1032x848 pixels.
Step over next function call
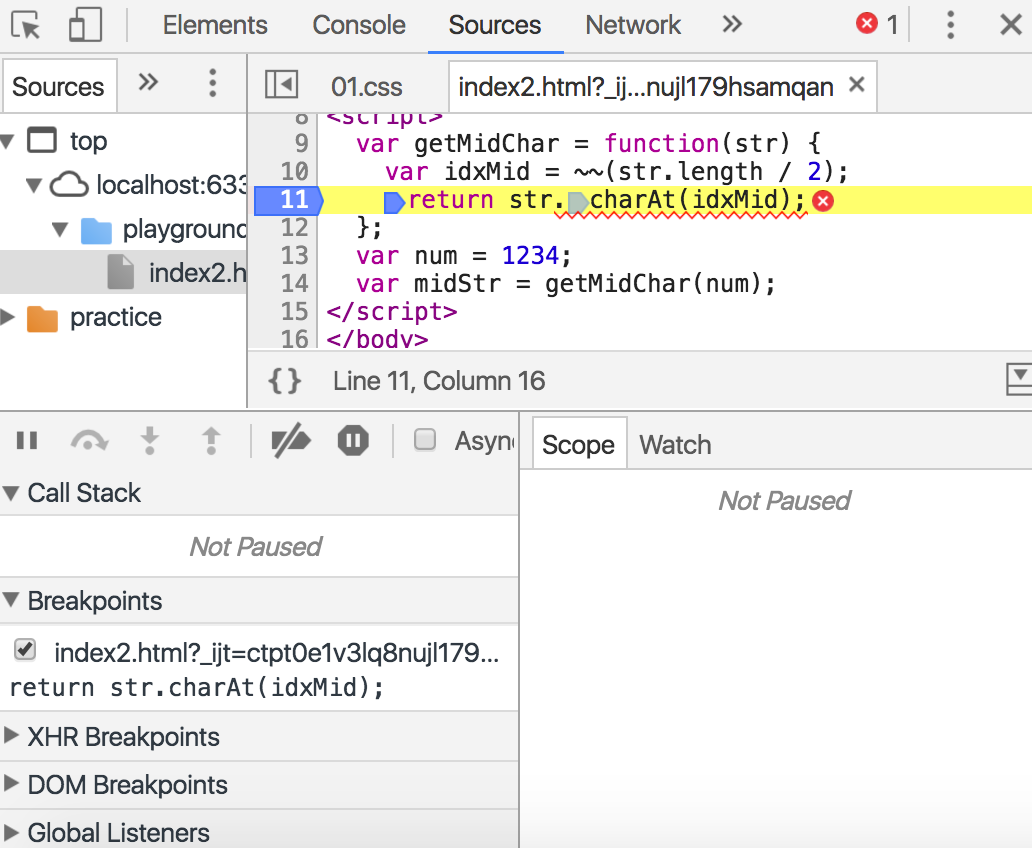(89, 441)
